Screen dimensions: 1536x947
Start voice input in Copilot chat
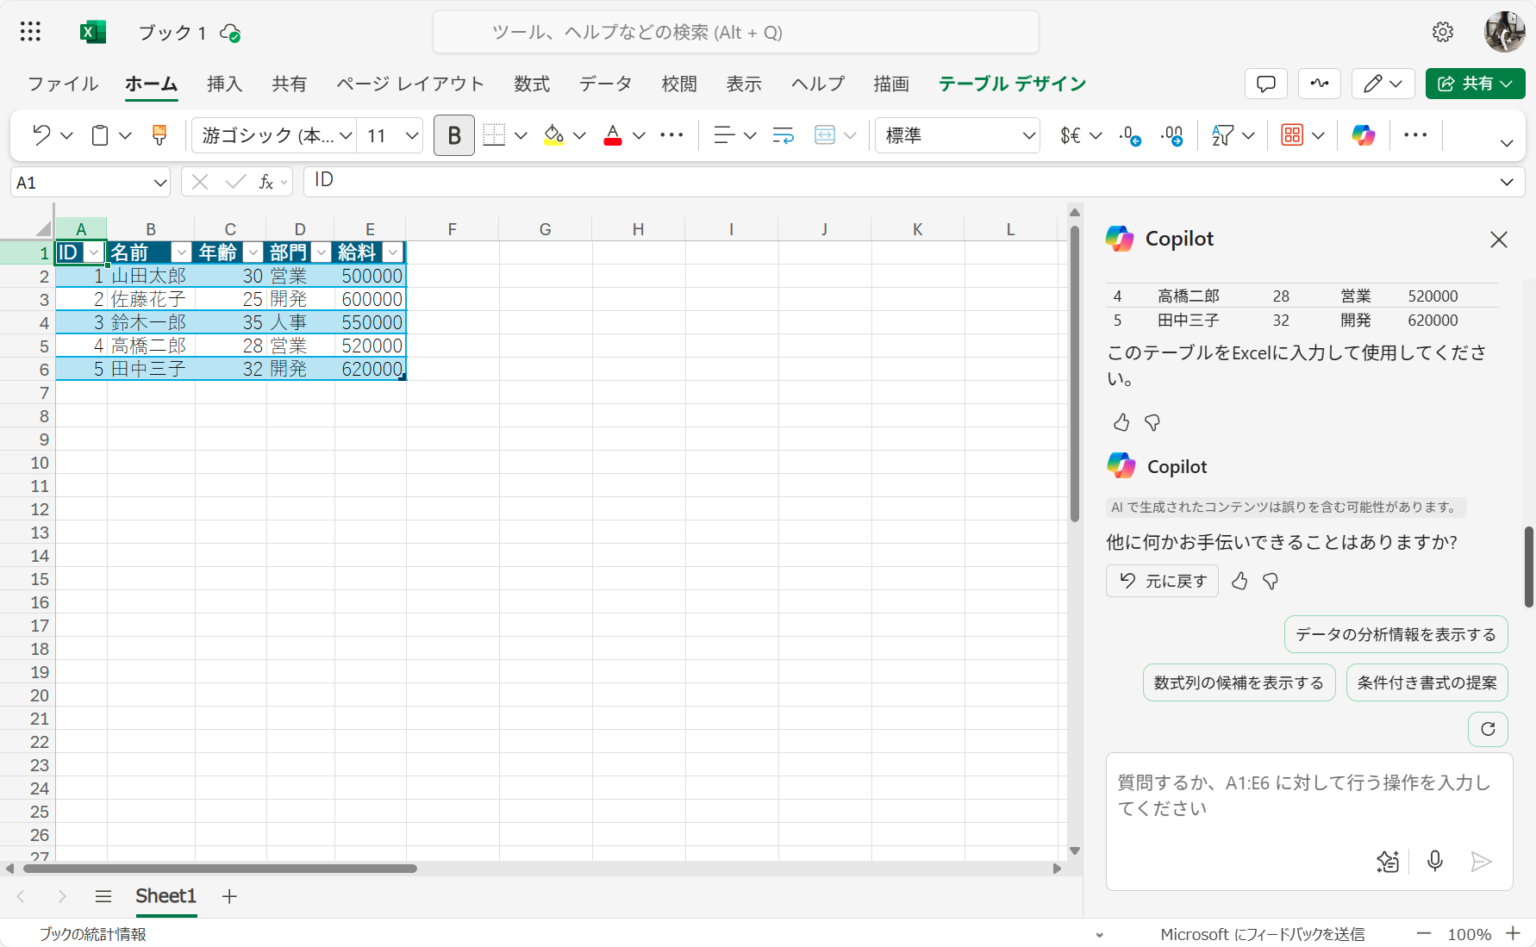(x=1435, y=861)
